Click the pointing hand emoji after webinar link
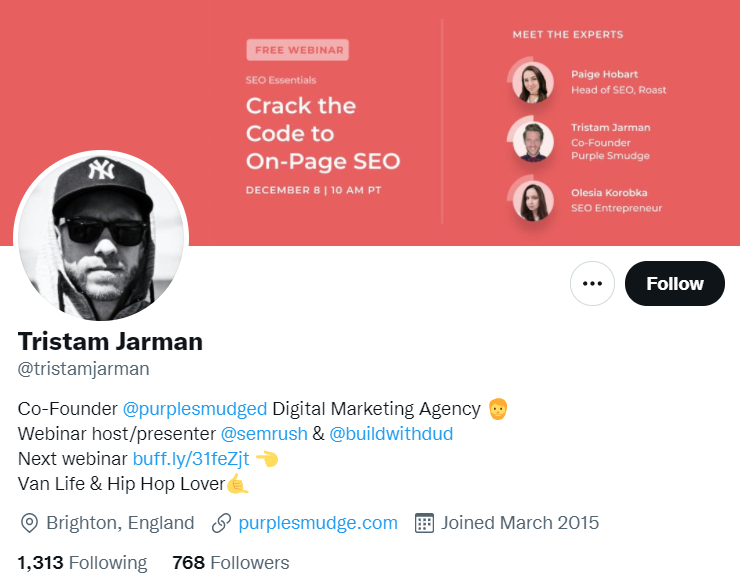 267,459
